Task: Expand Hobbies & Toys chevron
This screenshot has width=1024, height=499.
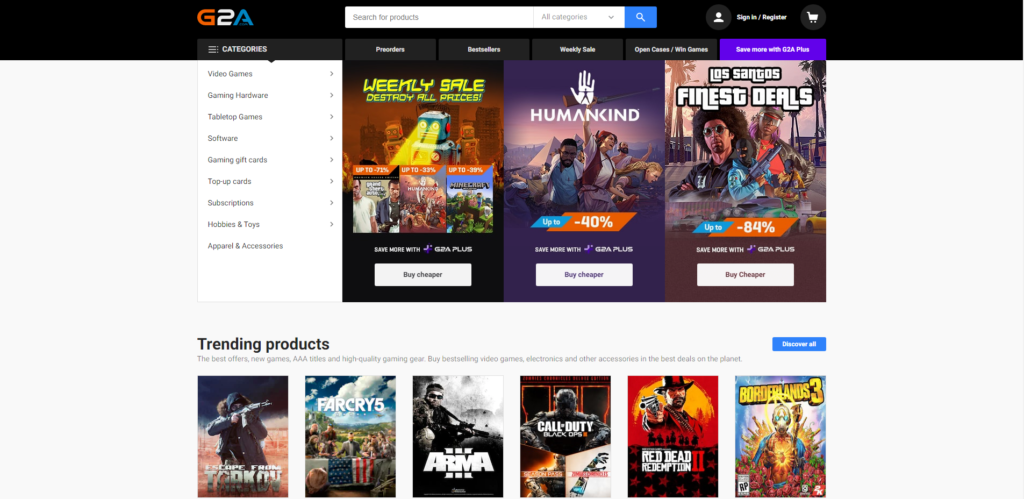Action: [332, 224]
